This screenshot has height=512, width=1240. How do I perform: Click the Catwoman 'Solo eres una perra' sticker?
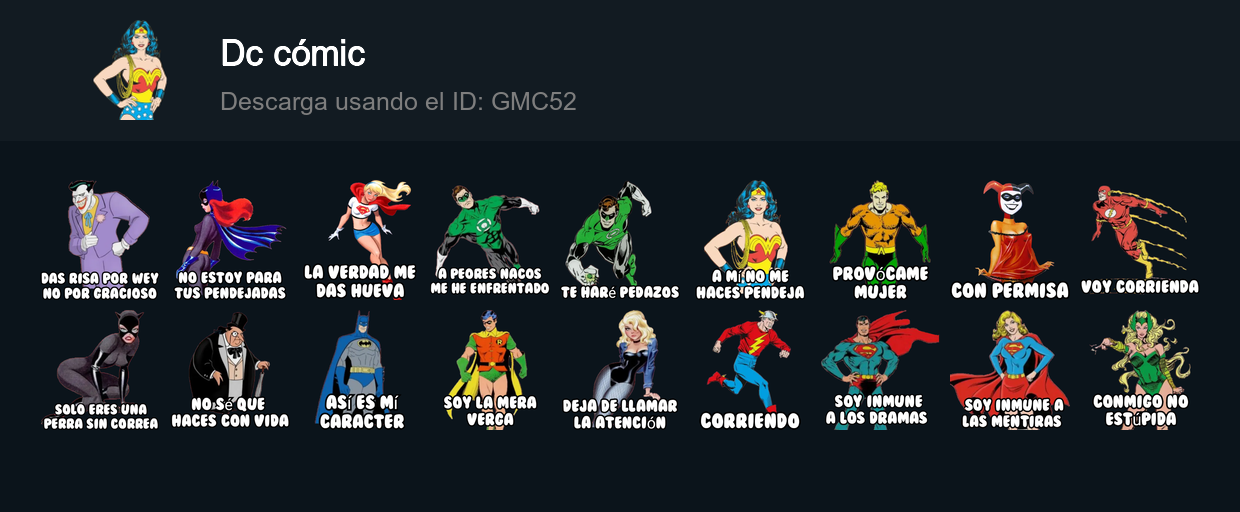click(x=100, y=371)
